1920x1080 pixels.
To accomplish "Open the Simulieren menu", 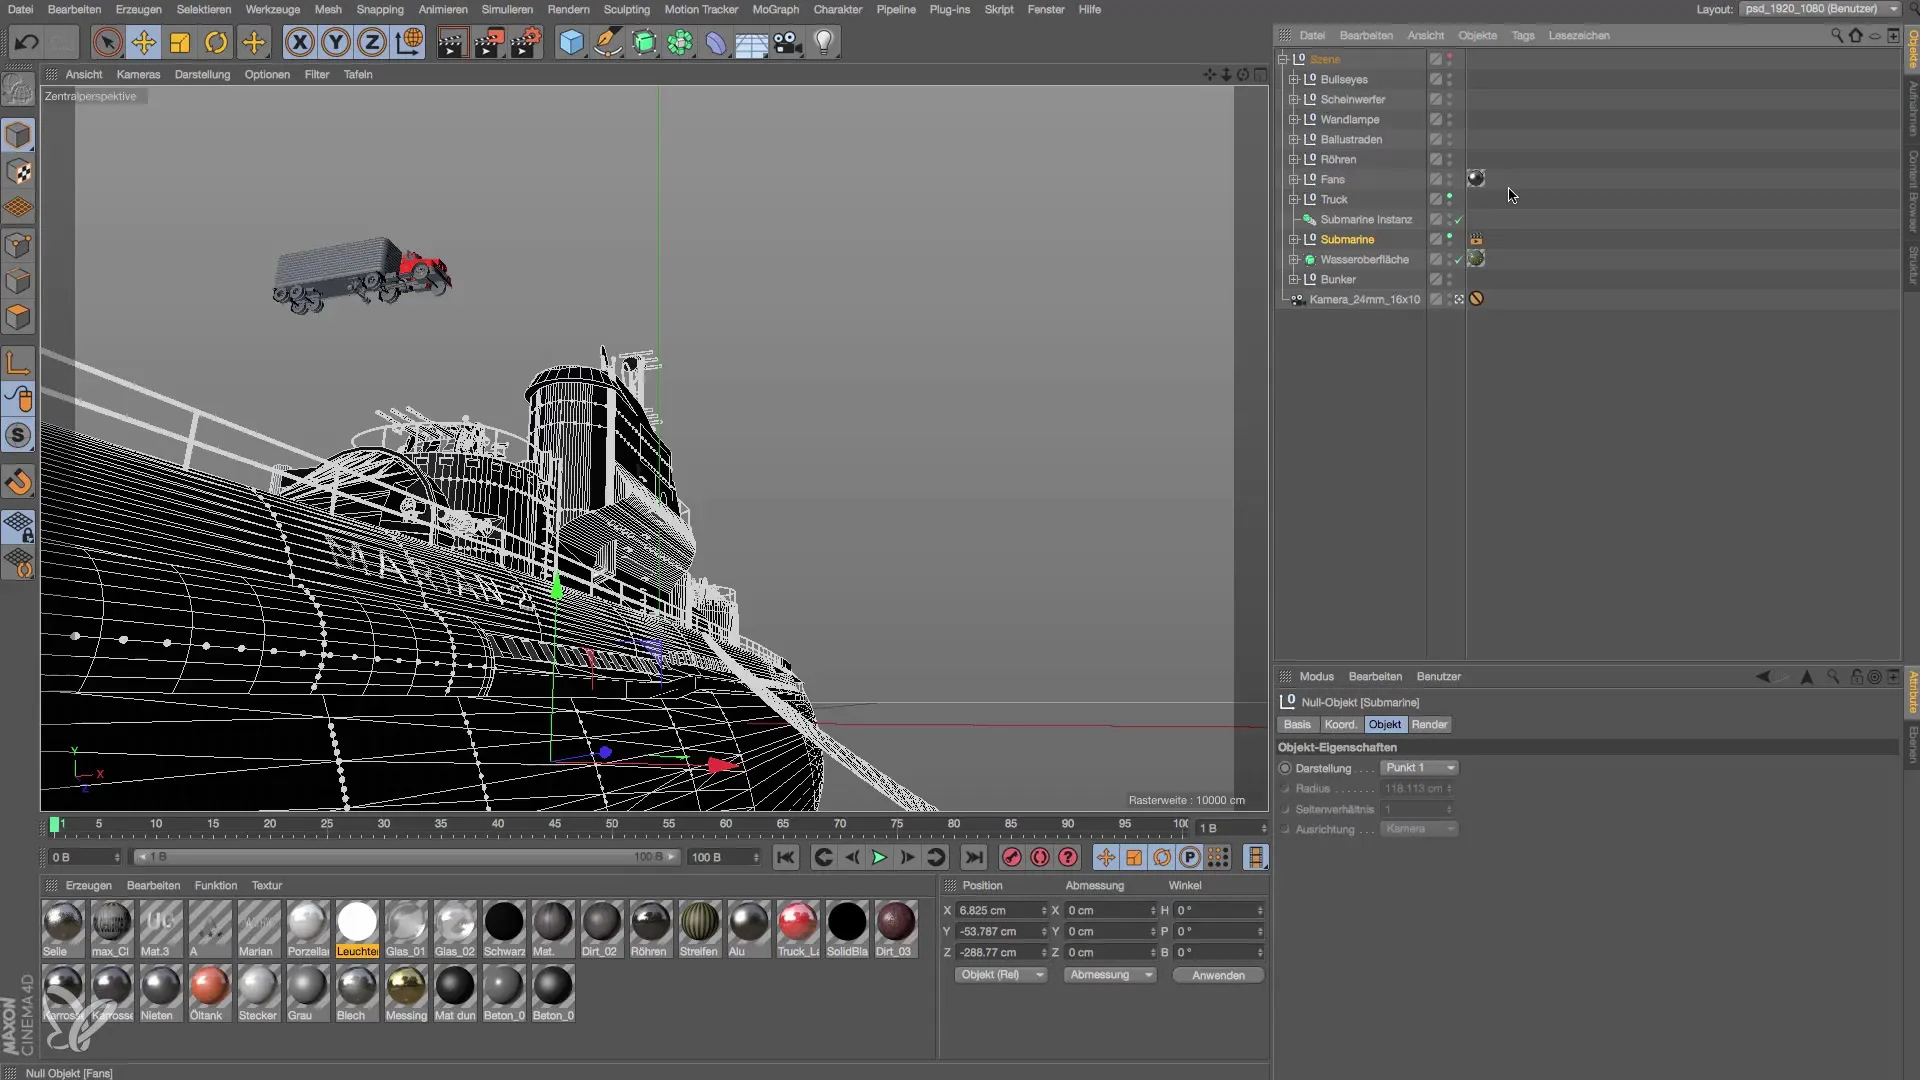I will click(507, 9).
